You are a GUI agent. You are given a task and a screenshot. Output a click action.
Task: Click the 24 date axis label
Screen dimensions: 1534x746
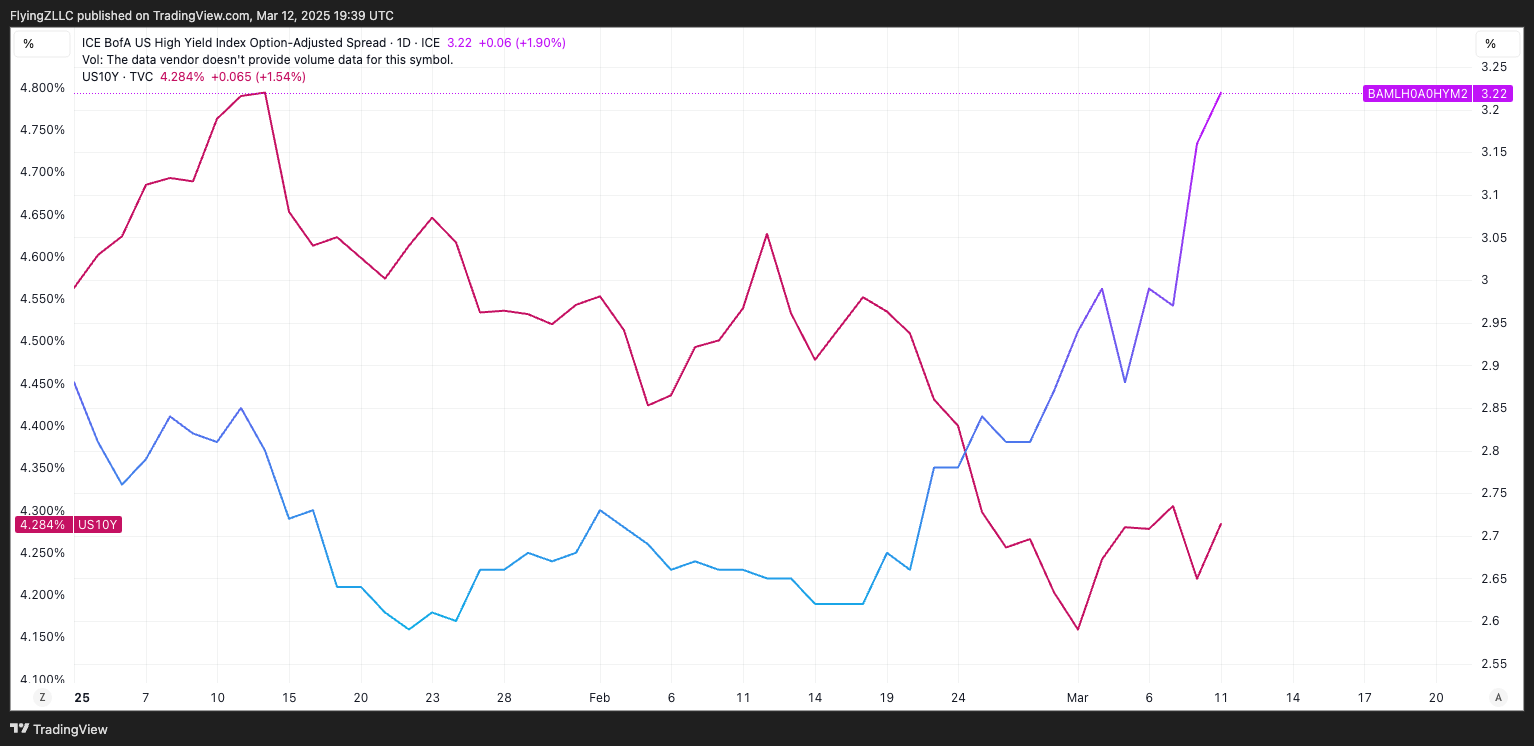pyautogui.click(x=958, y=697)
